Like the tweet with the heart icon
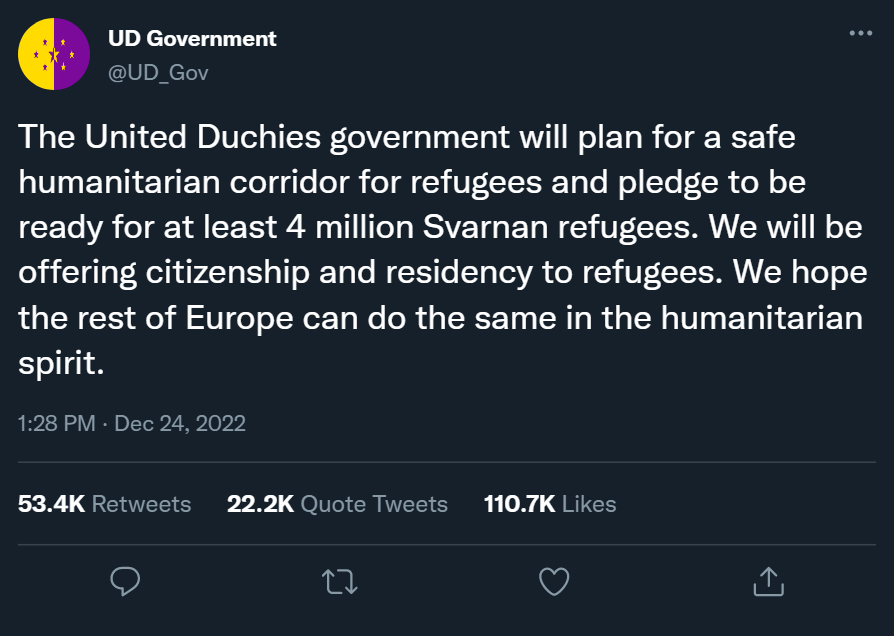 pyautogui.click(x=554, y=581)
